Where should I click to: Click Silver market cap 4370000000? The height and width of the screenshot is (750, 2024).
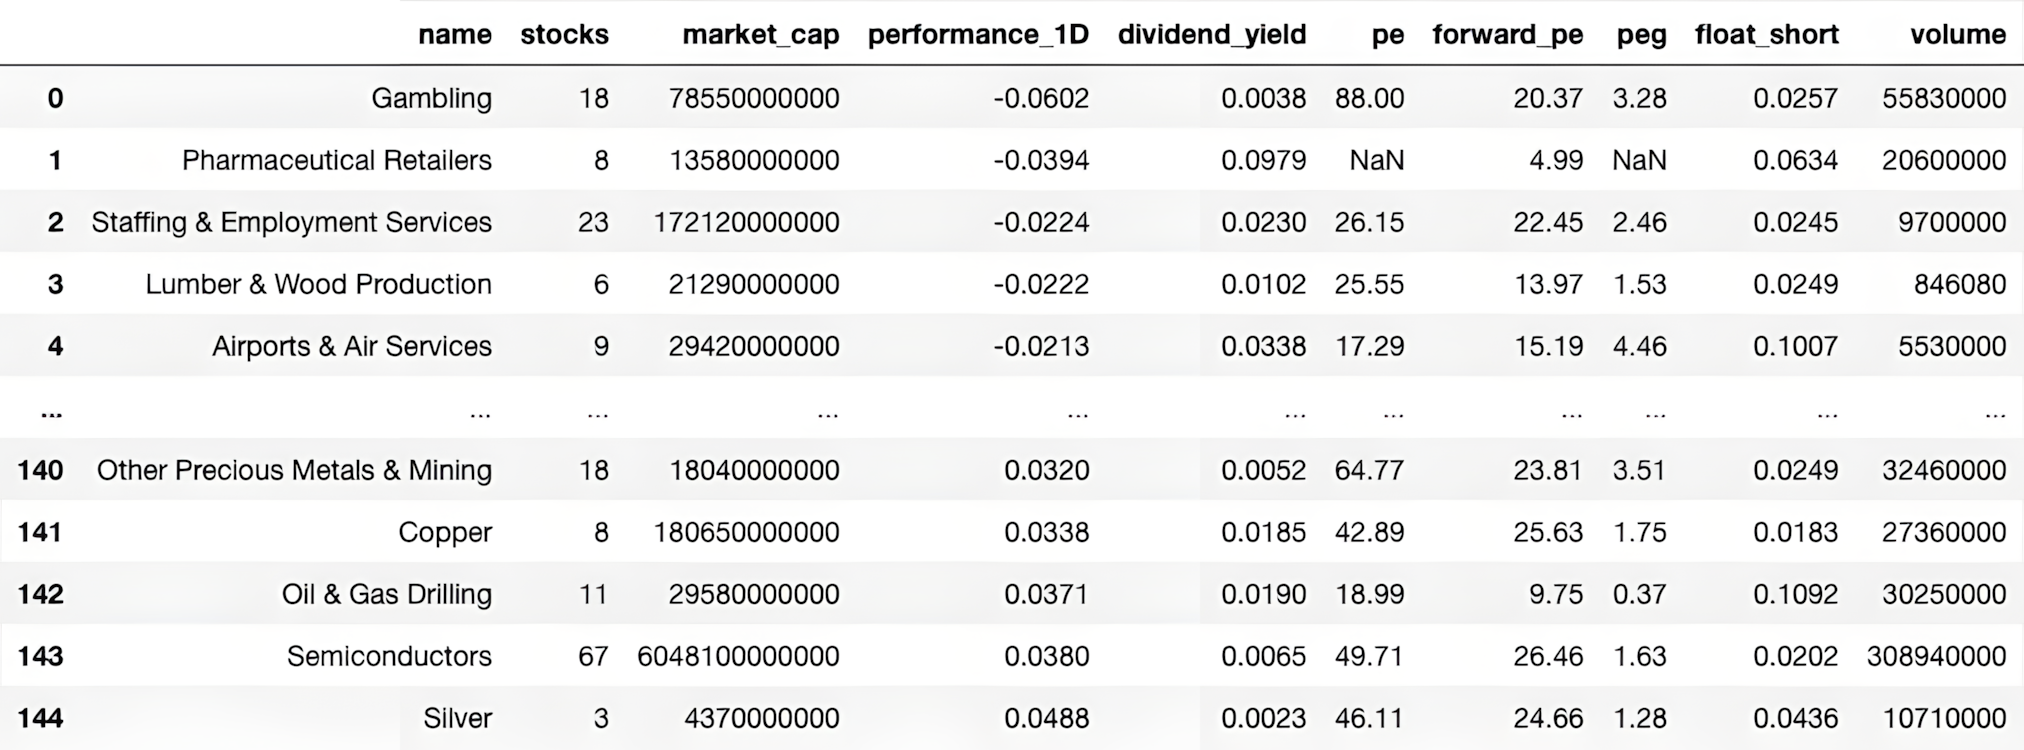click(762, 718)
